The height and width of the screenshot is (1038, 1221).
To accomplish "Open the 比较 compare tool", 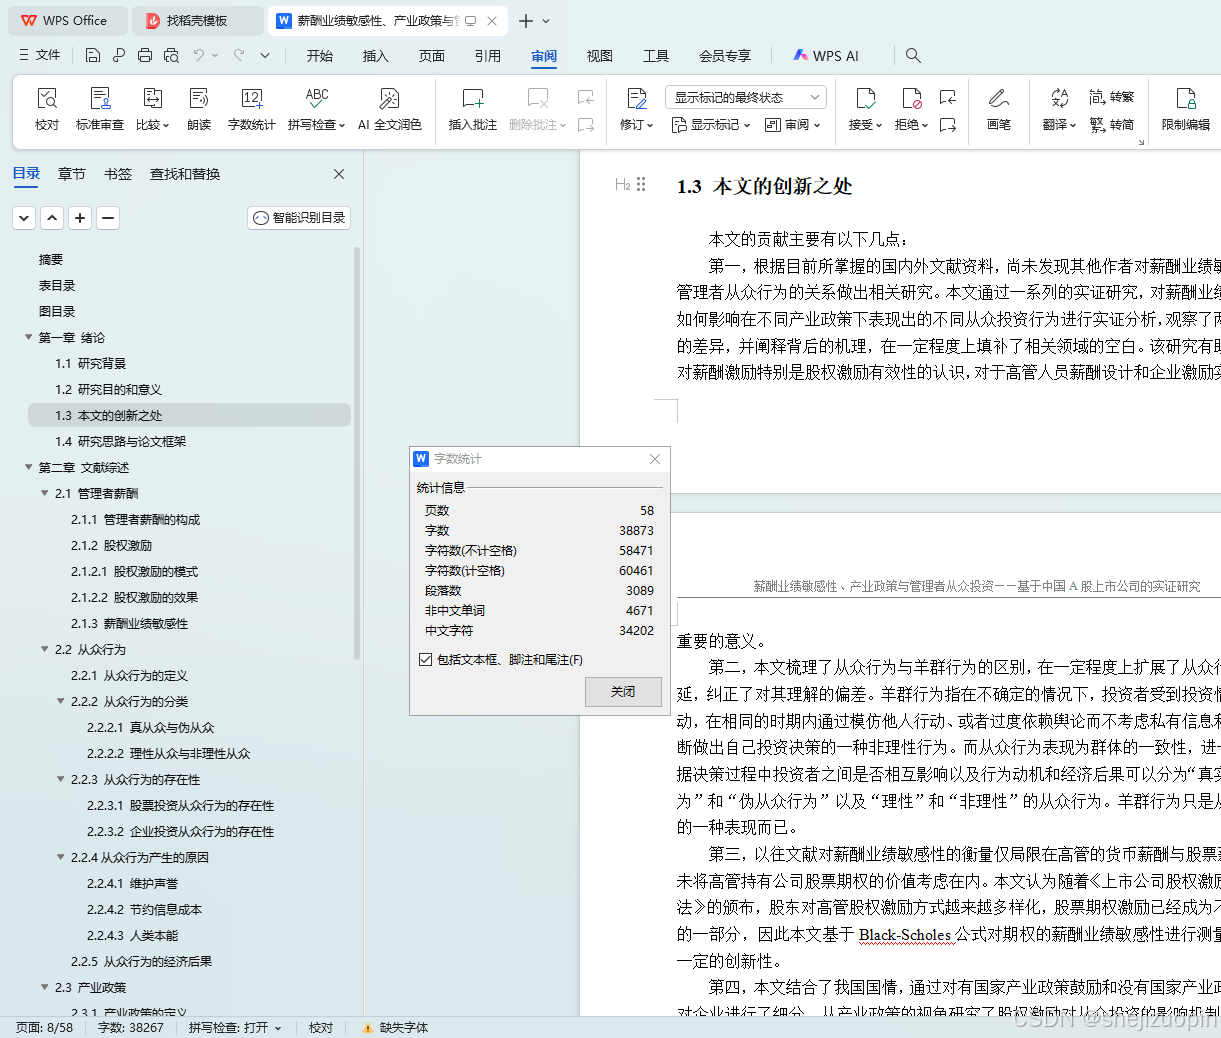I will 152,109.
